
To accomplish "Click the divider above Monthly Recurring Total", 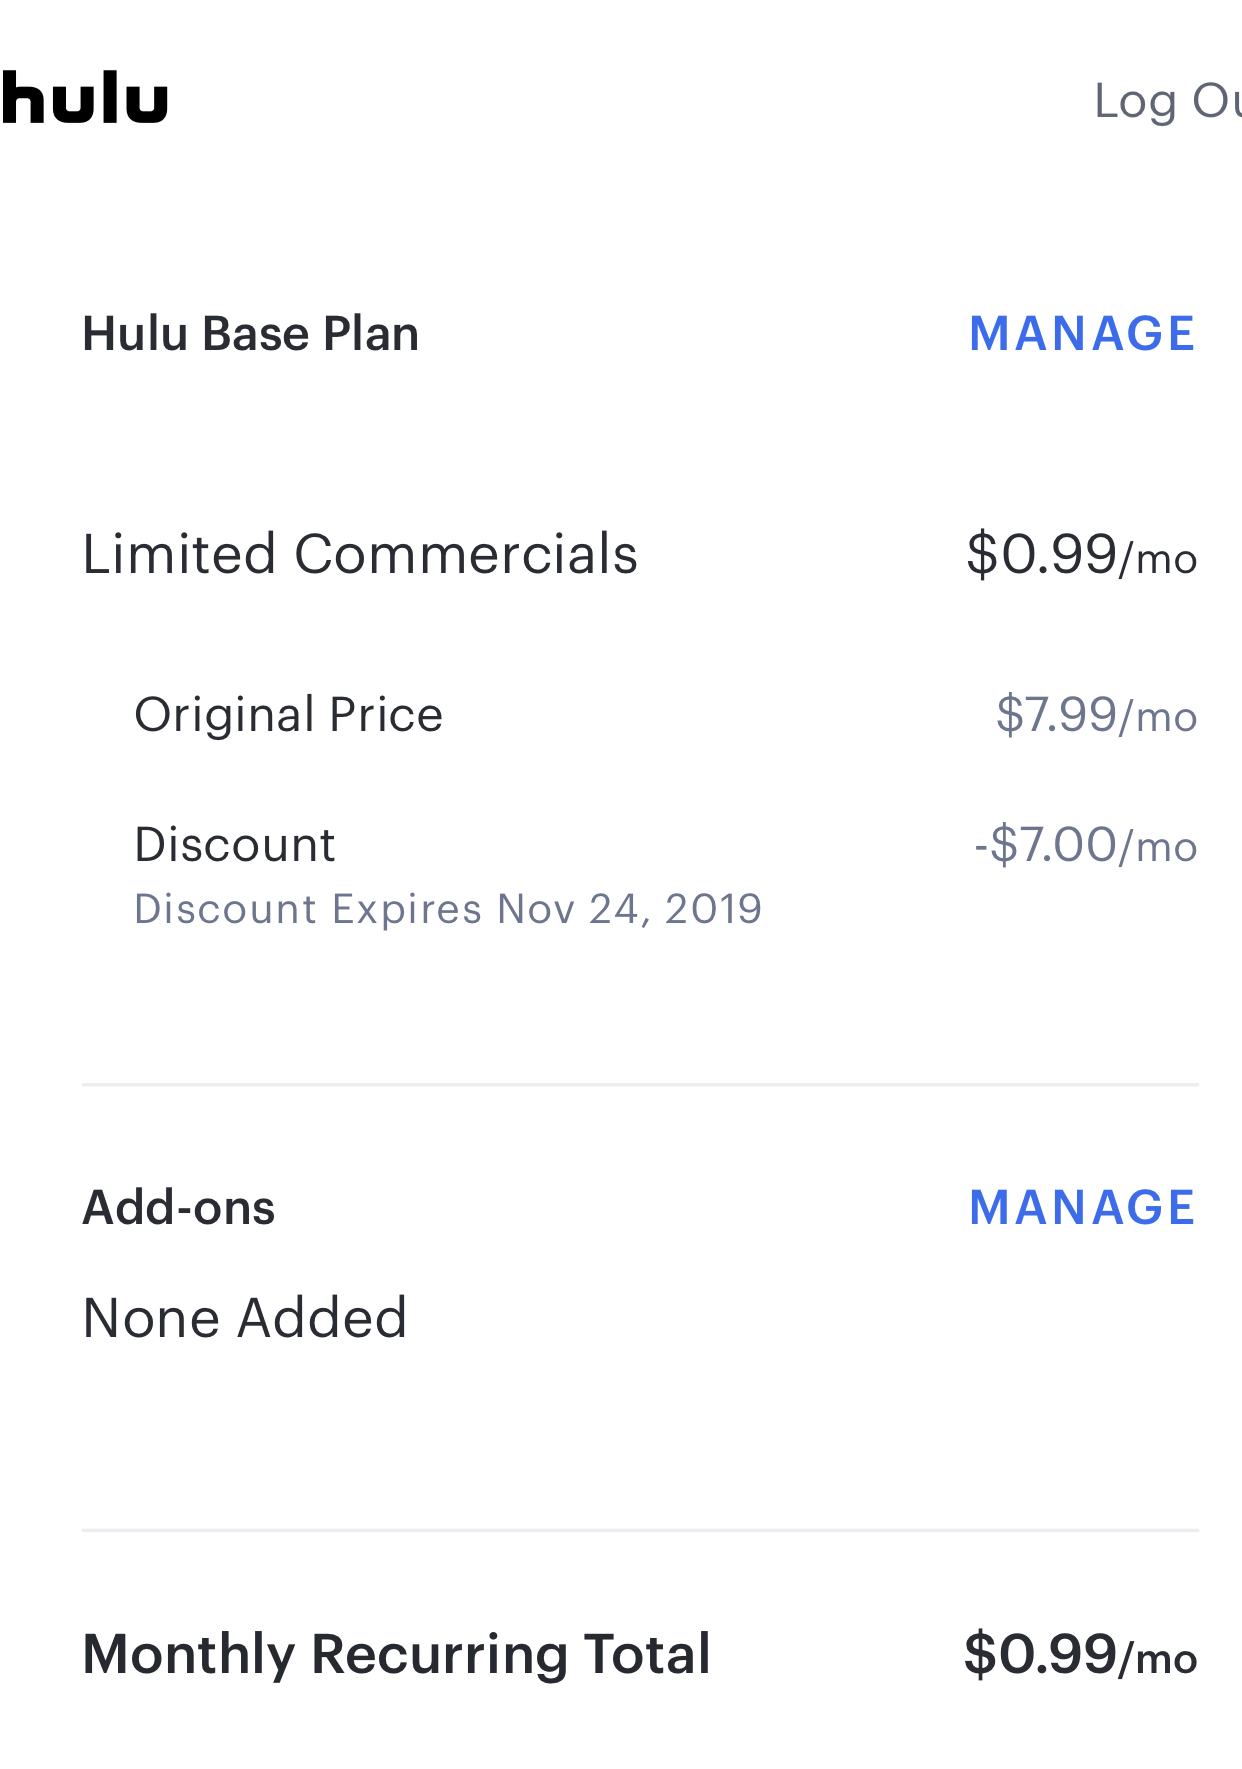I will tap(640, 1530).
